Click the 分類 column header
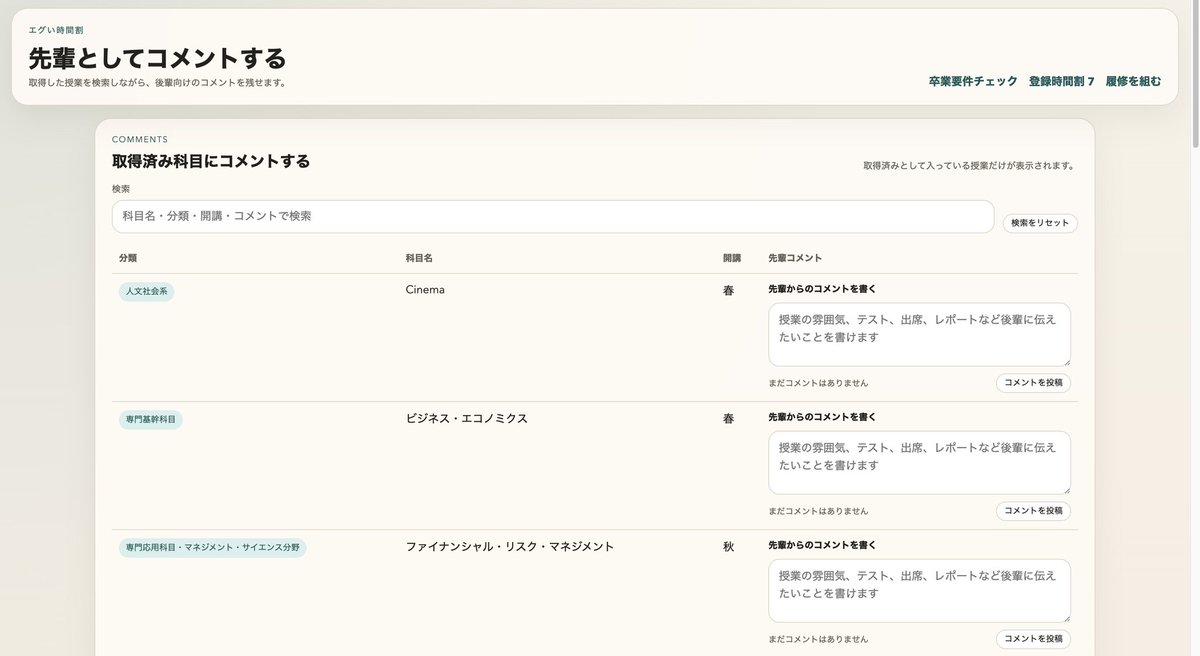This screenshot has width=1200, height=656. [125, 257]
